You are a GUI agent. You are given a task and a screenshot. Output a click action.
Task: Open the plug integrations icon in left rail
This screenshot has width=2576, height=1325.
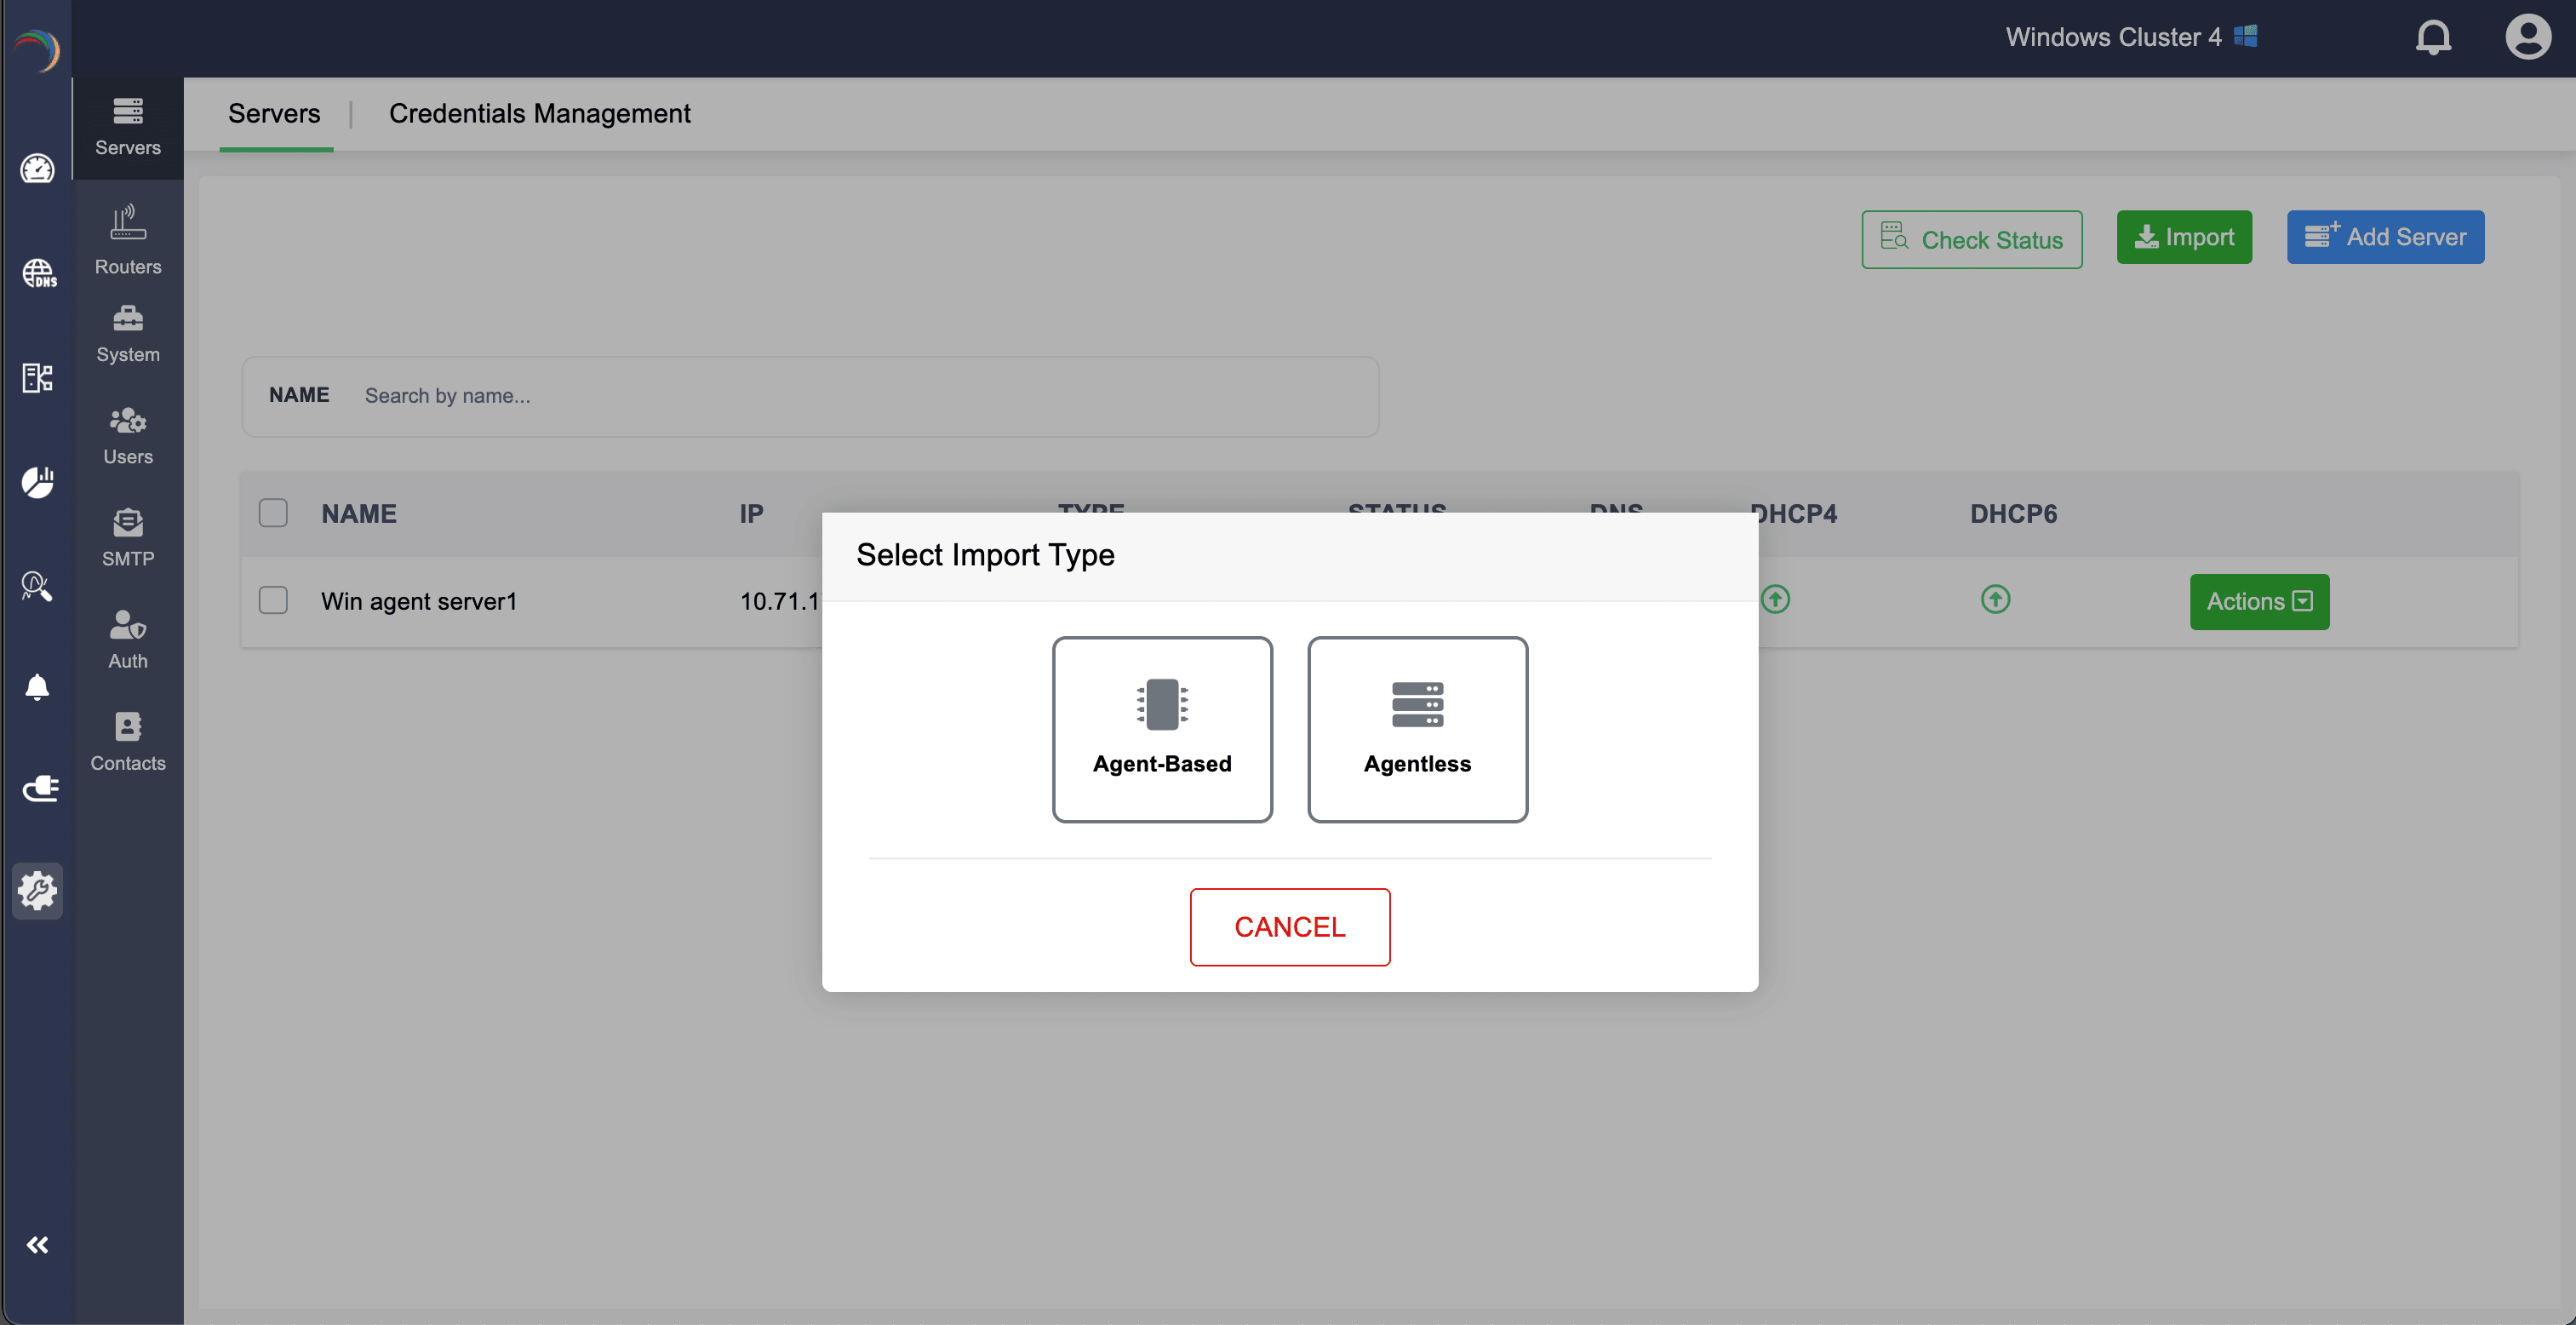coord(39,789)
